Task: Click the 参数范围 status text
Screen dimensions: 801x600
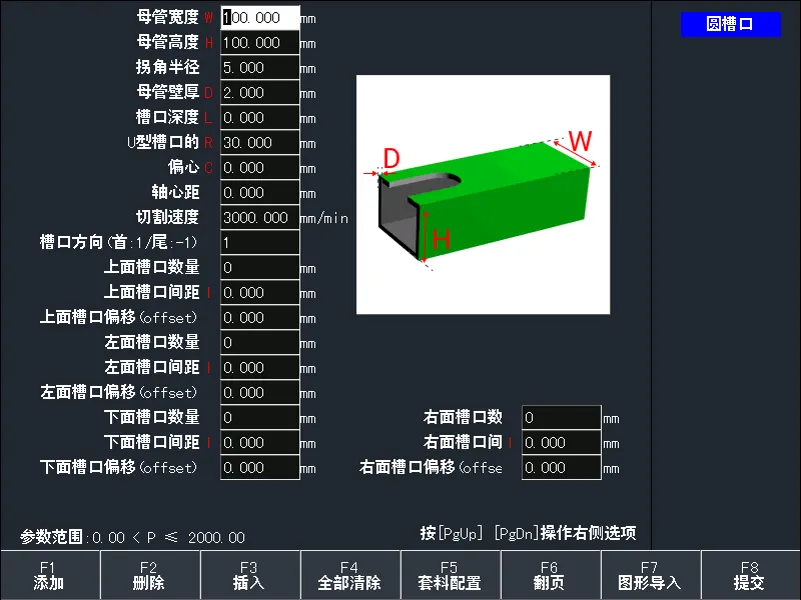Action: coord(132,537)
